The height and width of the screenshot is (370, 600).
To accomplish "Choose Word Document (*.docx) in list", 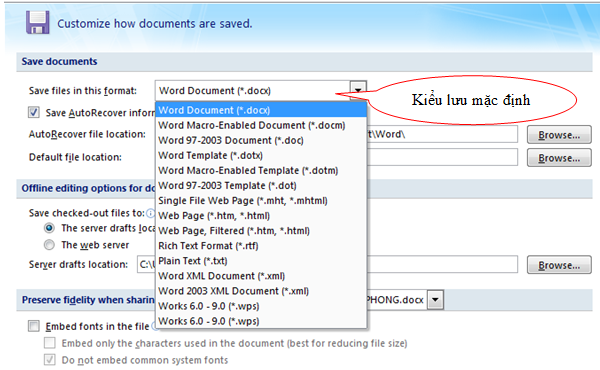I will tap(261, 110).
